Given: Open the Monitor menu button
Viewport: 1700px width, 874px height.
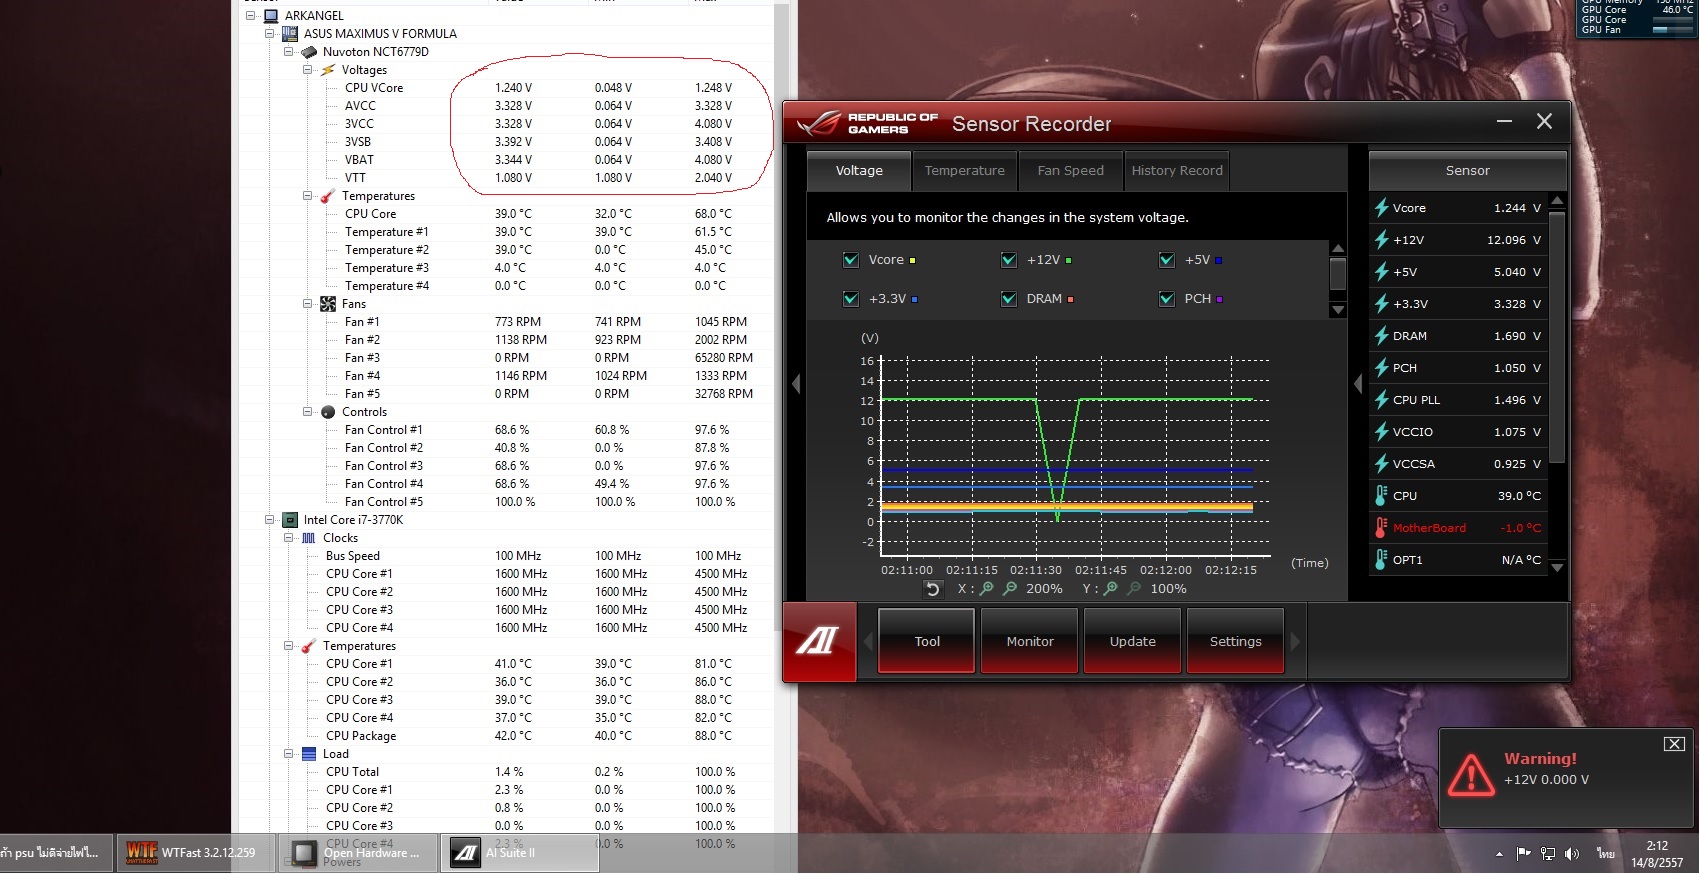Looking at the screenshot, I should (x=1030, y=641).
